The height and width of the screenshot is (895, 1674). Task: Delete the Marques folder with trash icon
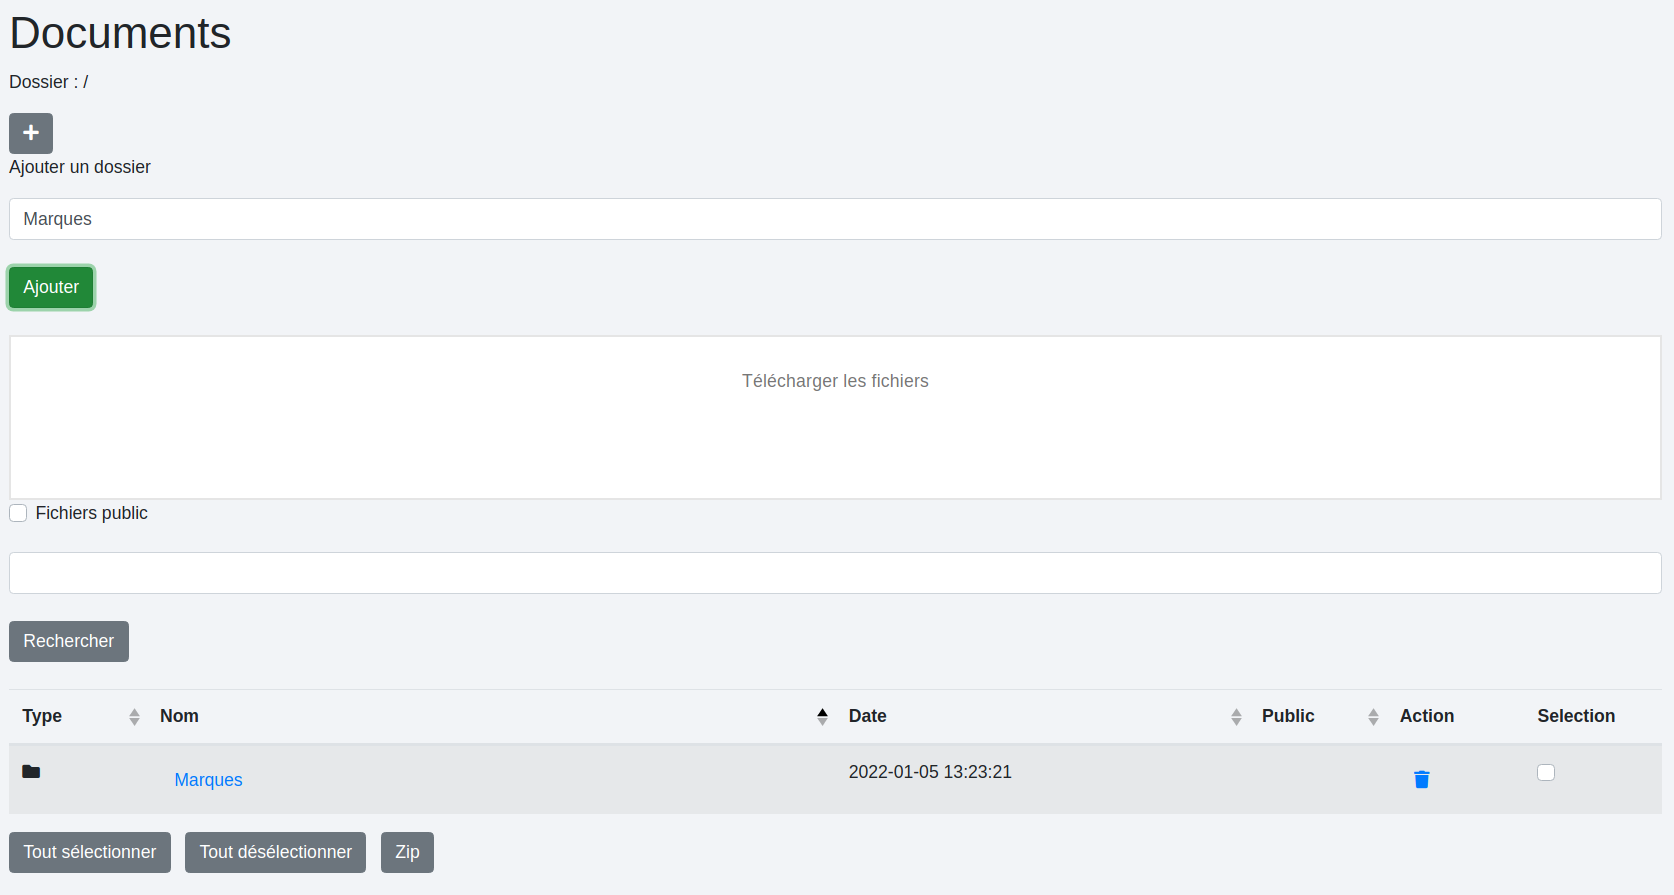1421,779
